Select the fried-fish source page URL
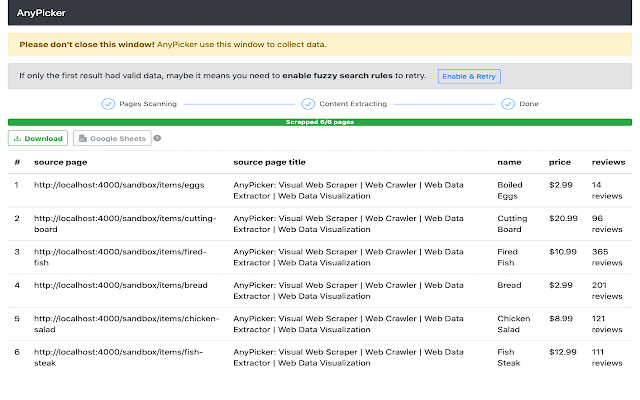 [x=120, y=257]
